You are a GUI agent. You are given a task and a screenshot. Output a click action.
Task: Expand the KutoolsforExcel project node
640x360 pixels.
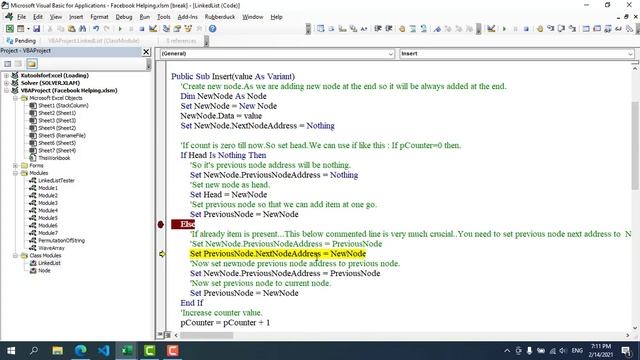pos(6,76)
